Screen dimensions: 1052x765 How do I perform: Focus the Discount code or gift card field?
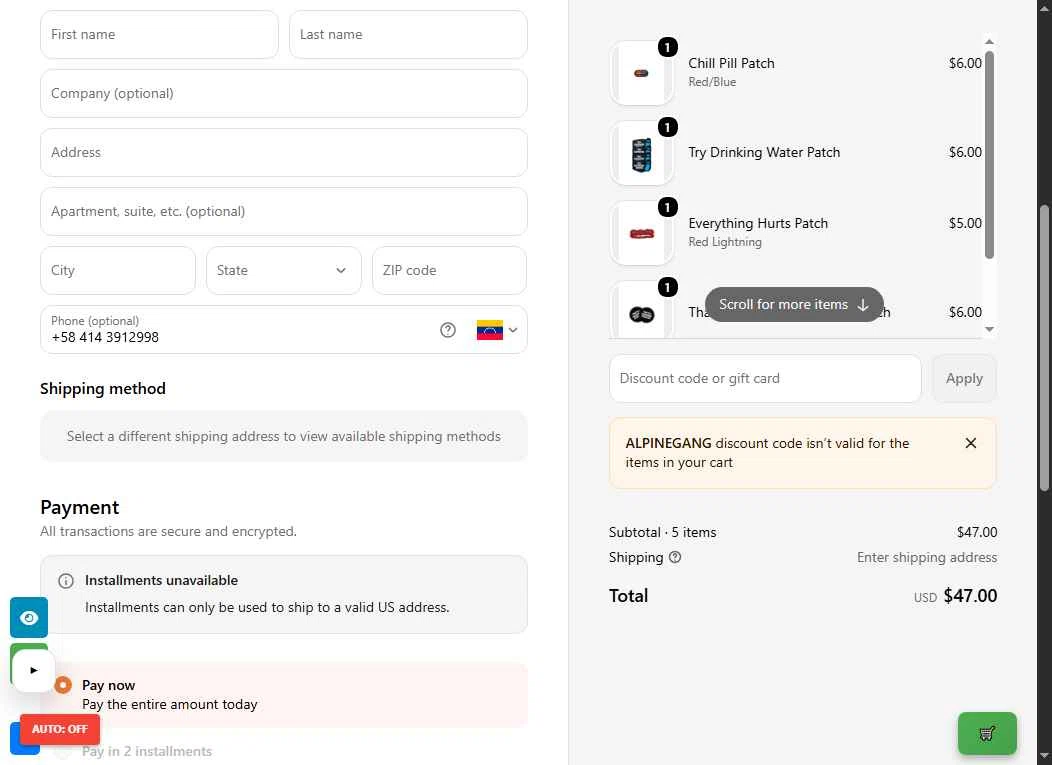tap(765, 378)
